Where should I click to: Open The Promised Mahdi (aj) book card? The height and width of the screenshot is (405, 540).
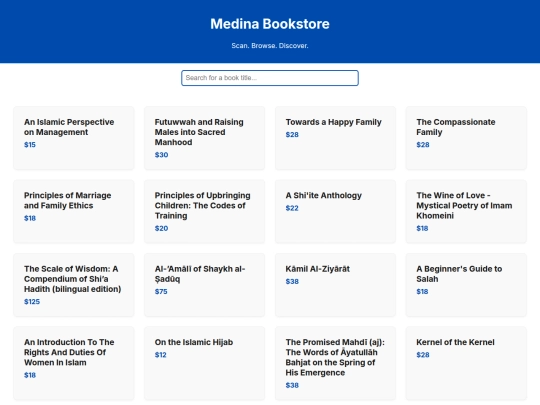point(335,363)
